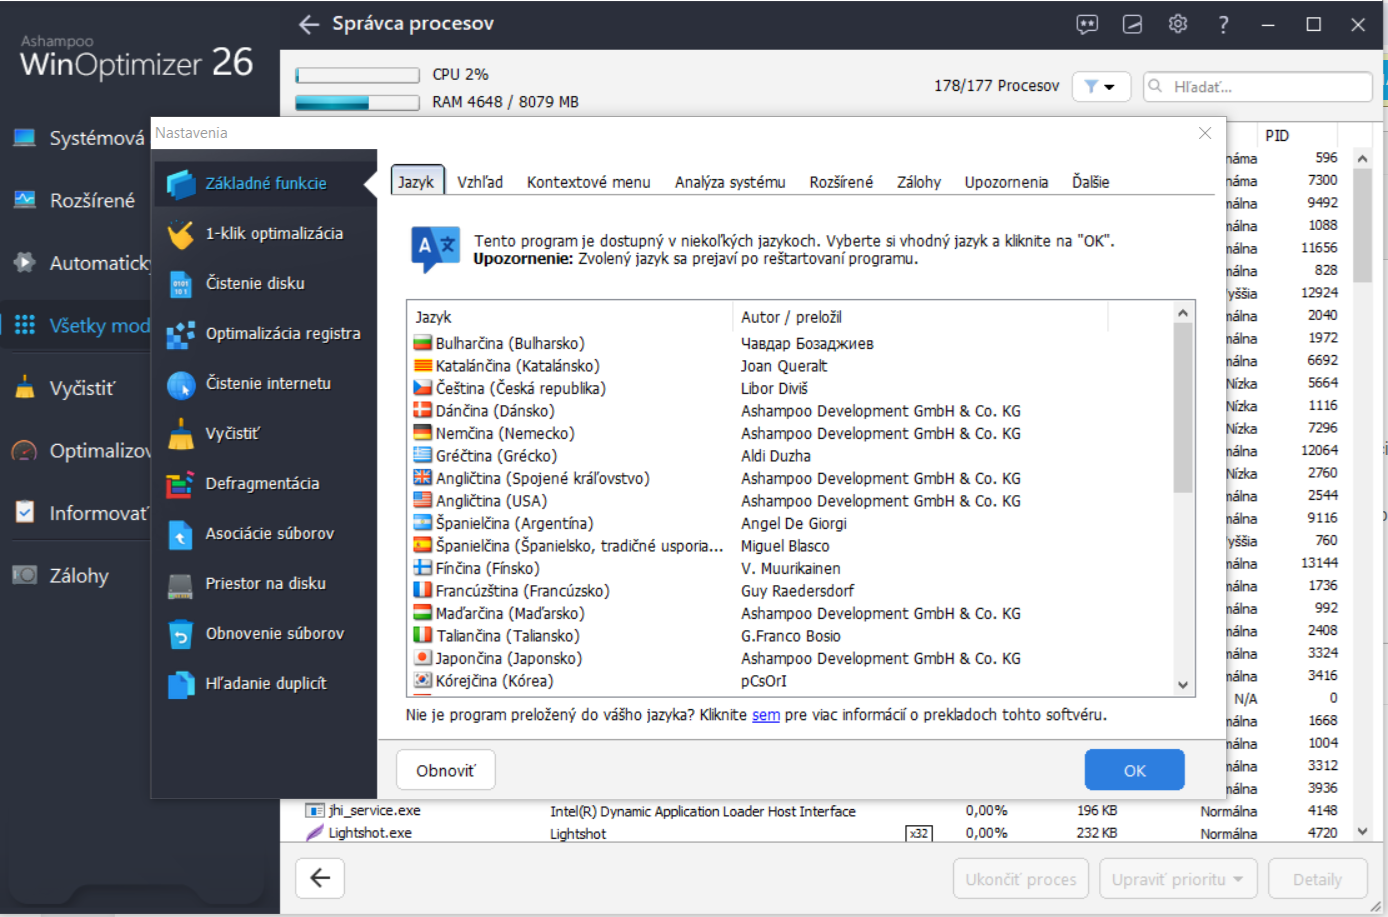Open the Upozornenia tab
The height and width of the screenshot is (917, 1388).
[1006, 182]
